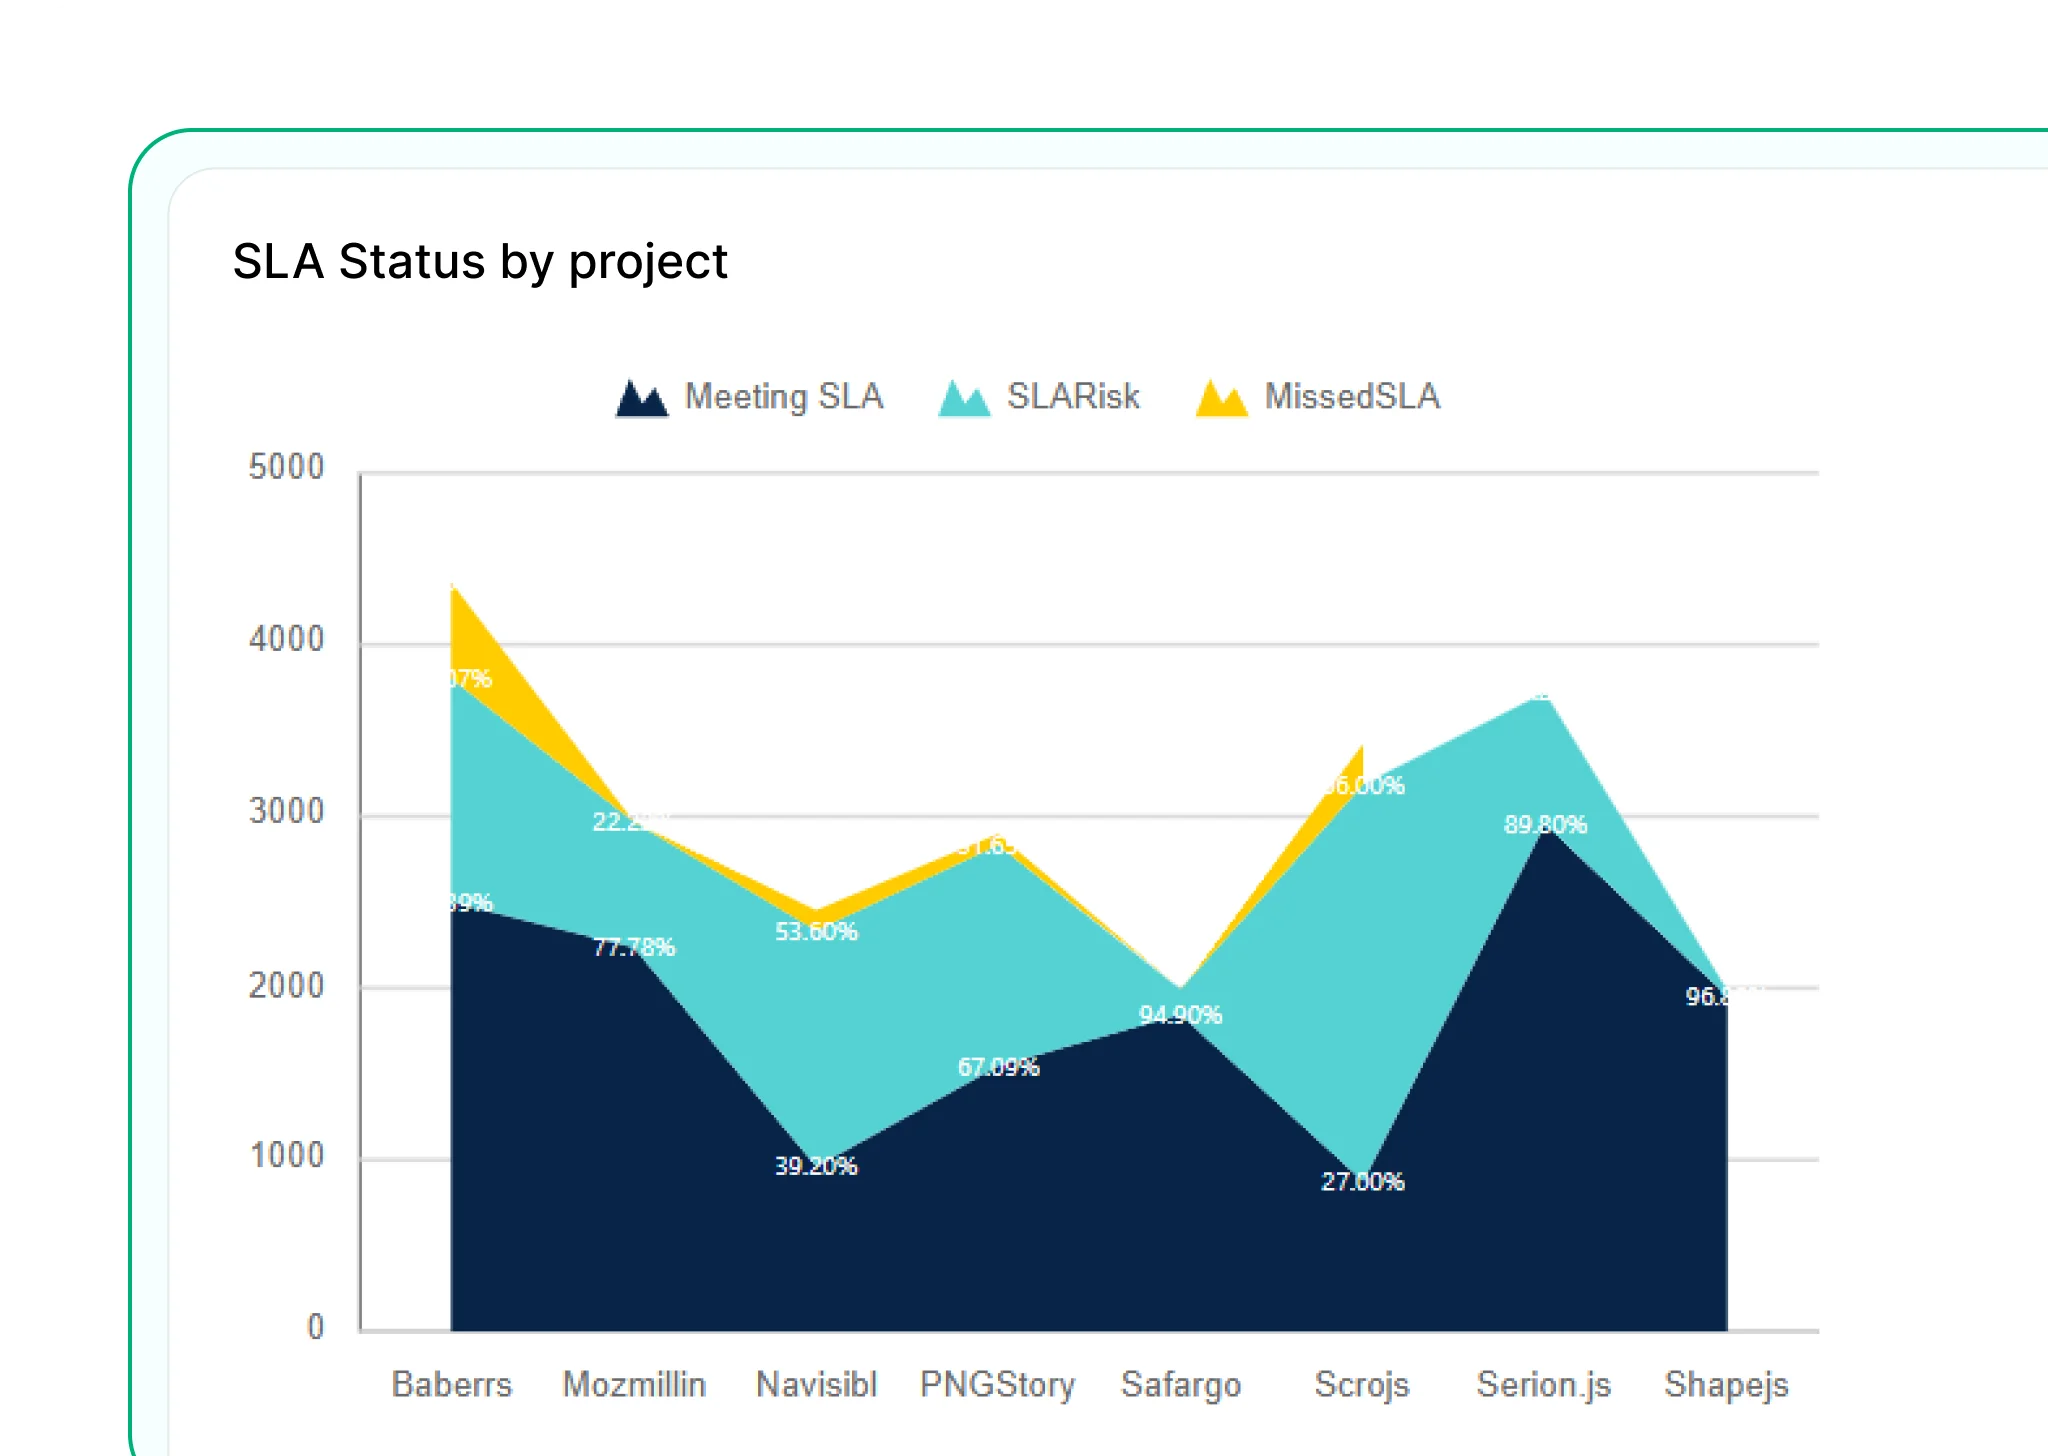Click the MissedSLA legend icon

point(1221,398)
